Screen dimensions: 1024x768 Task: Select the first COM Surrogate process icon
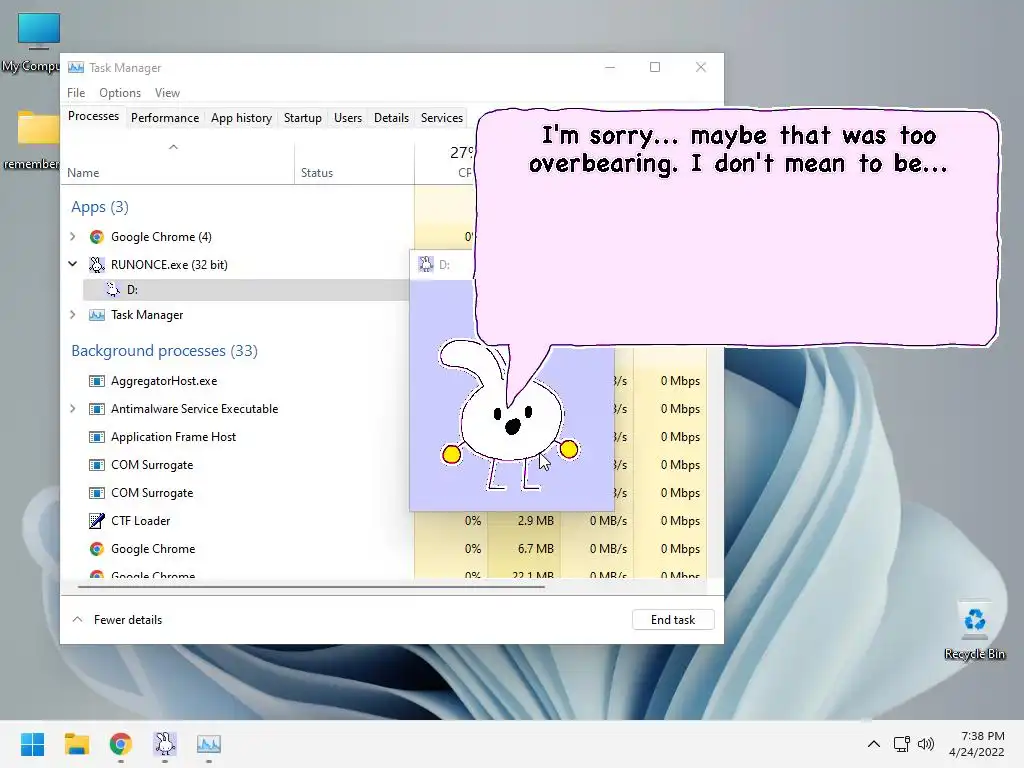pos(97,465)
